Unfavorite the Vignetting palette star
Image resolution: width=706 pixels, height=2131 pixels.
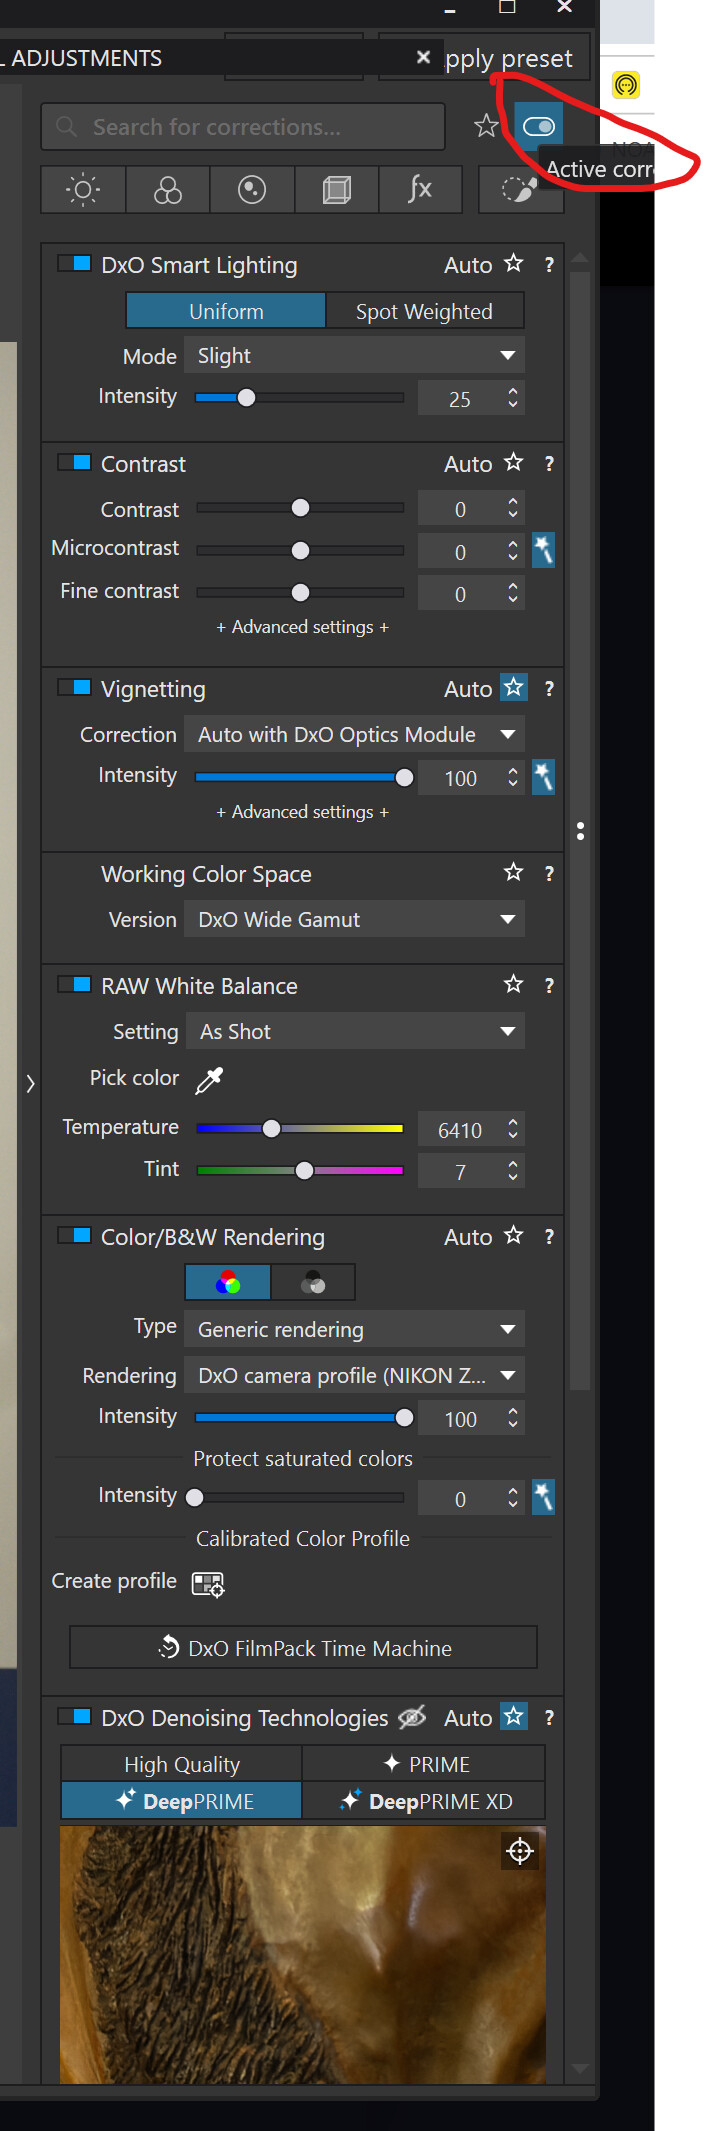coord(514,688)
